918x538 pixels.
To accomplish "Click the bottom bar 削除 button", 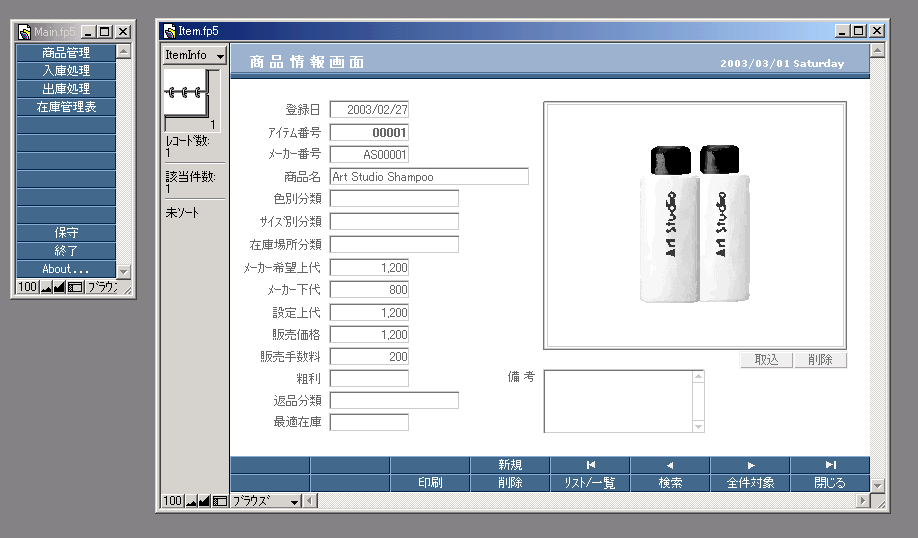I will [x=510, y=483].
